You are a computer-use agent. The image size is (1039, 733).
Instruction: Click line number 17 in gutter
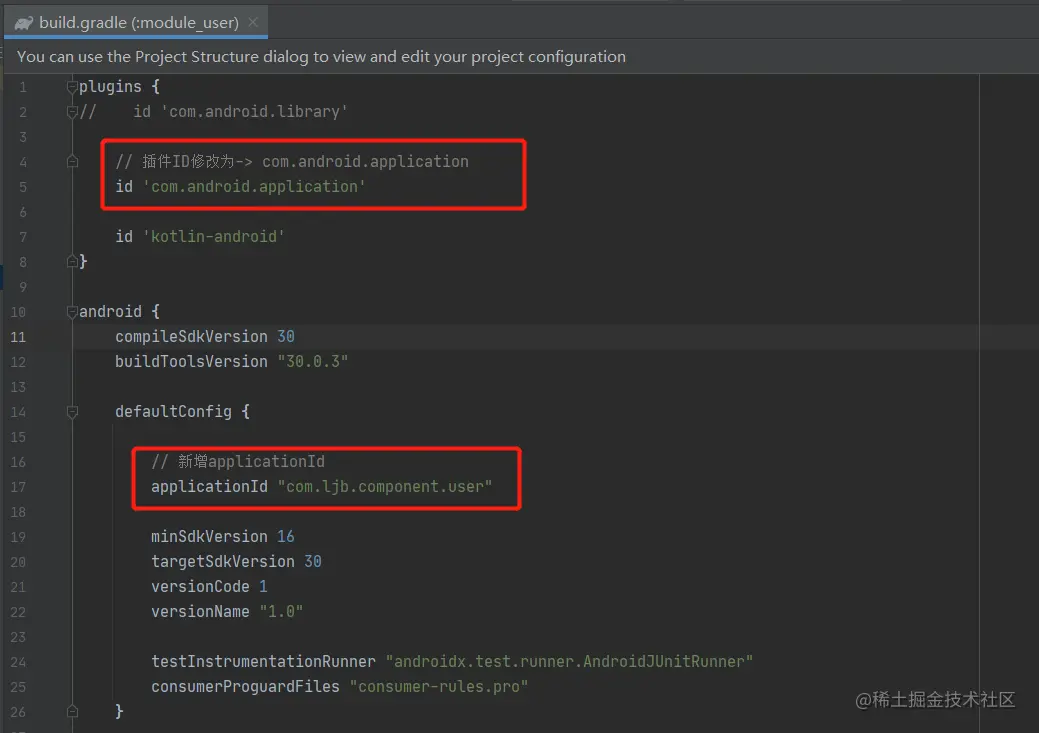(x=18, y=487)
